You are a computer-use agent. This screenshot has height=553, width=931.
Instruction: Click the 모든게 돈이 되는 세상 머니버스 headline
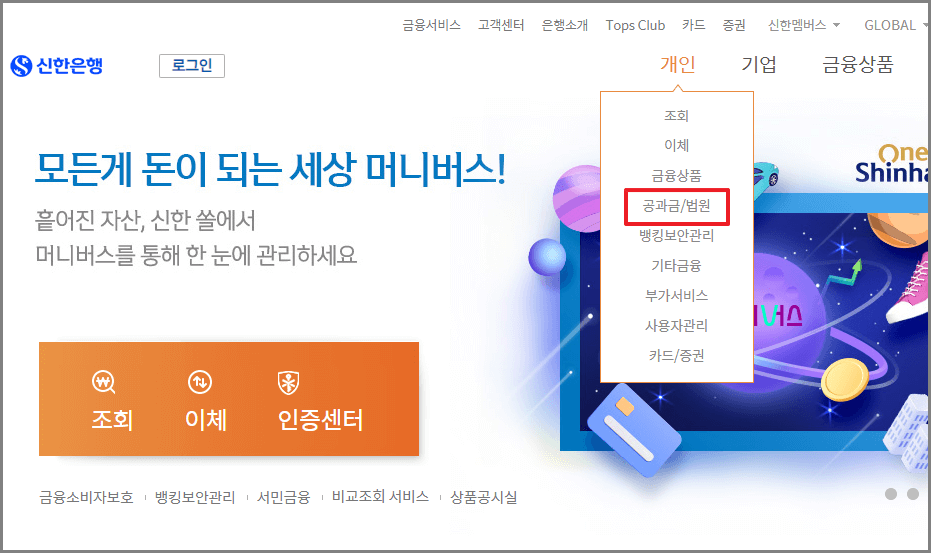click(x=270, y=168)
